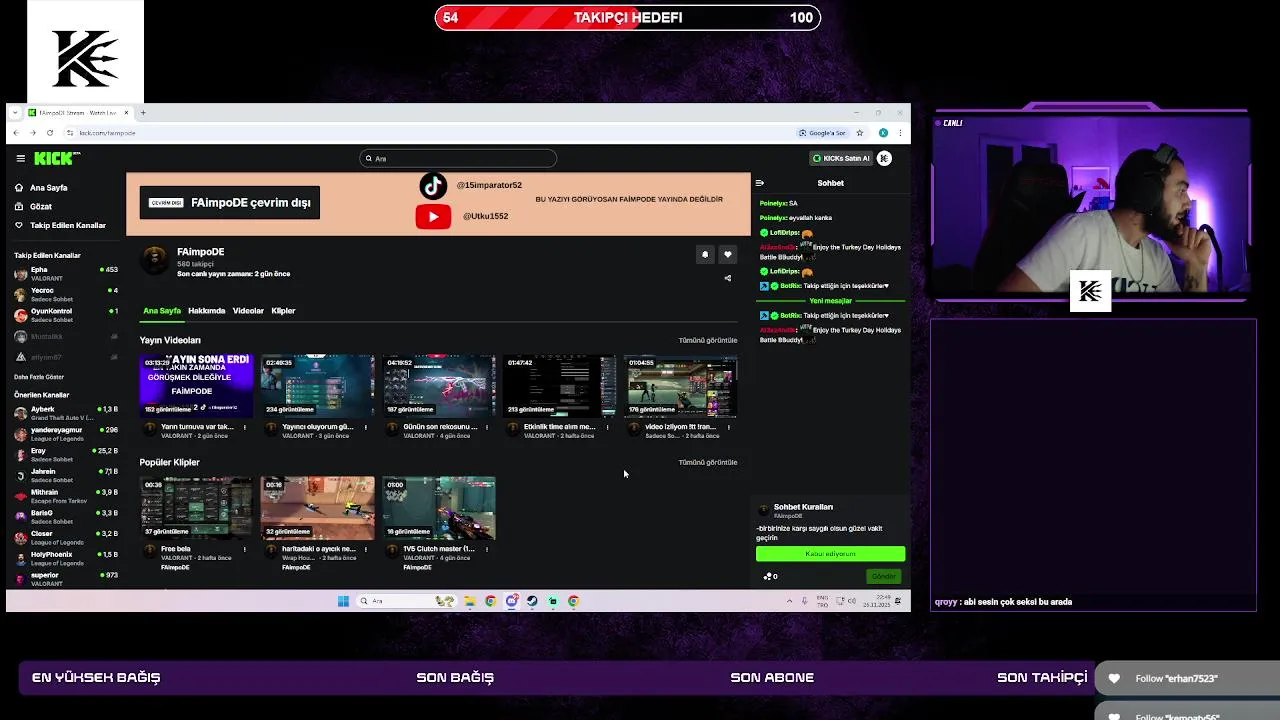
Task: Open File Explorer from the taskbar
Action: 470,601
